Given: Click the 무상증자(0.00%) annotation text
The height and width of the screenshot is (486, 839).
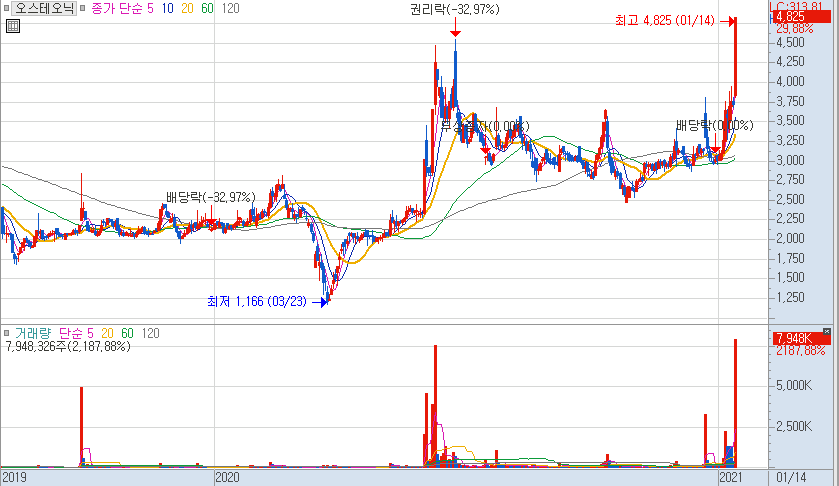Looking at the screenshot, I should (484, 126).
